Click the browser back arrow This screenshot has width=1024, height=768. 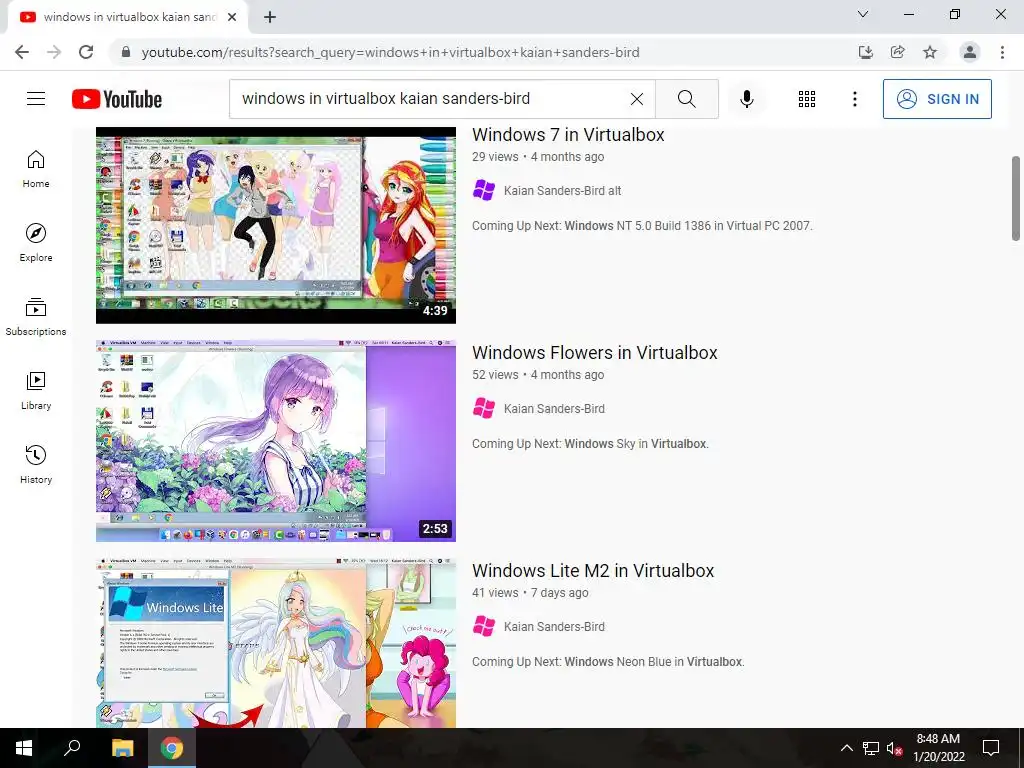point(22,52)
